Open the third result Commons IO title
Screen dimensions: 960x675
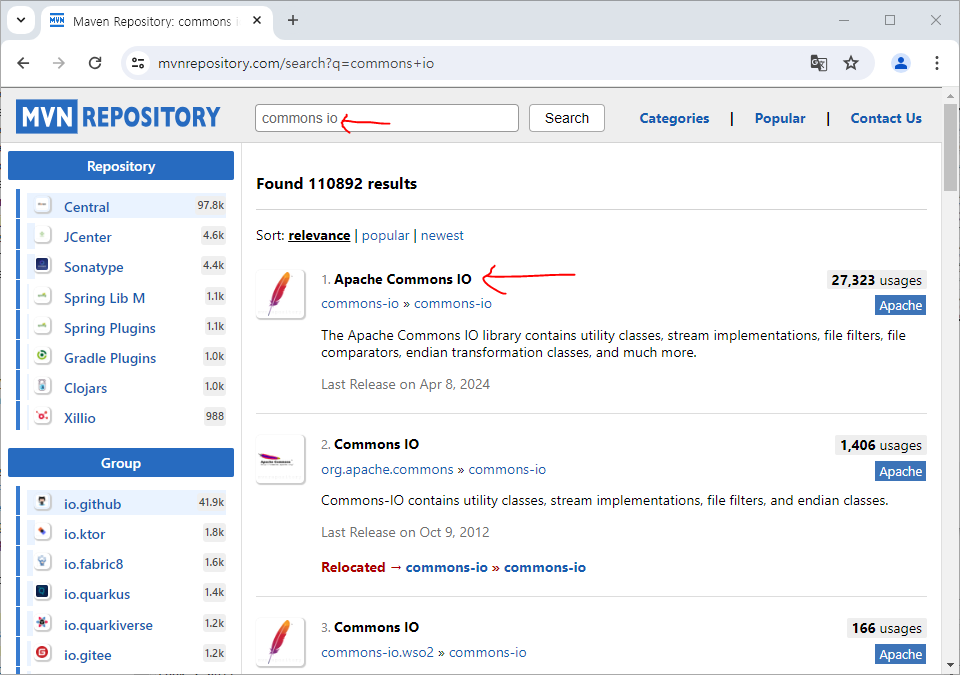377,627
